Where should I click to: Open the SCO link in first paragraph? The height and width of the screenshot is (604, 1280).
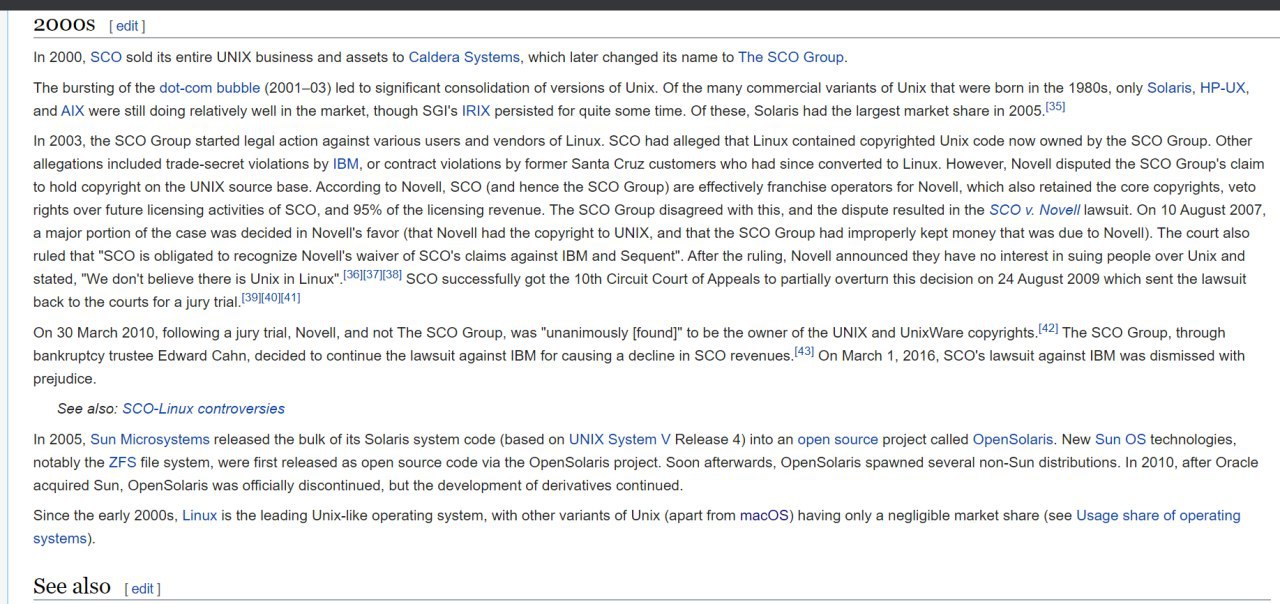pos(106,57)
